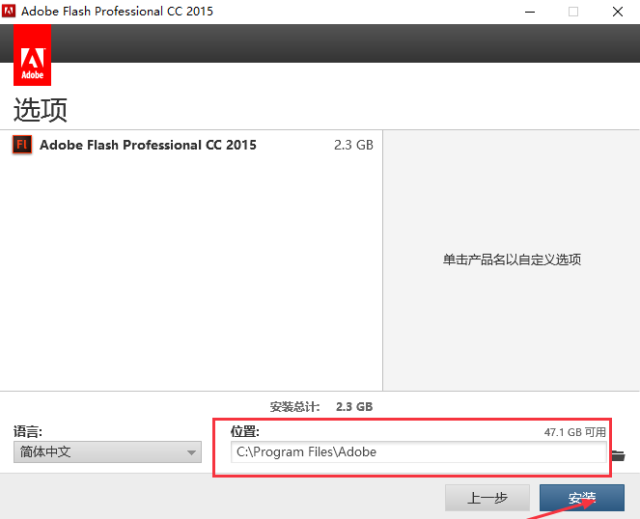Click the Flash 'Fl' product icon
This screenshot has height=519, width=640.
click(x=22, y=145)
